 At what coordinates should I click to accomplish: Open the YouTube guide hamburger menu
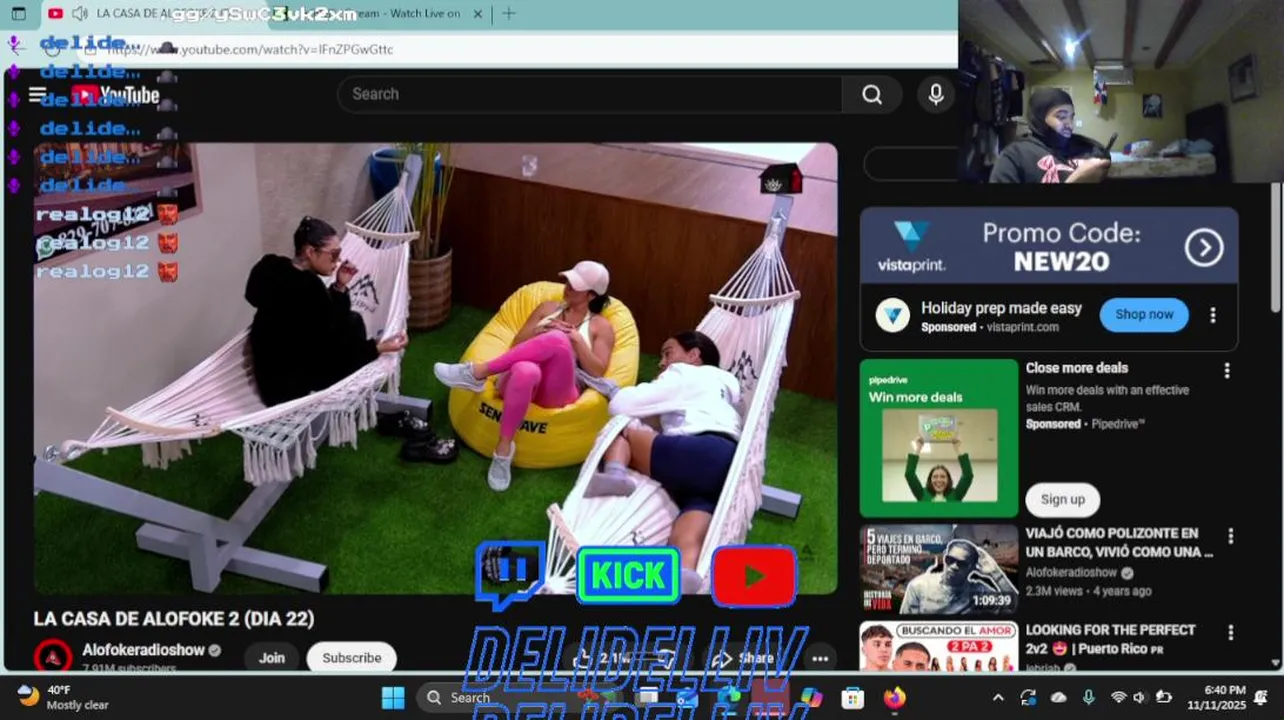[x=37, y=95]
